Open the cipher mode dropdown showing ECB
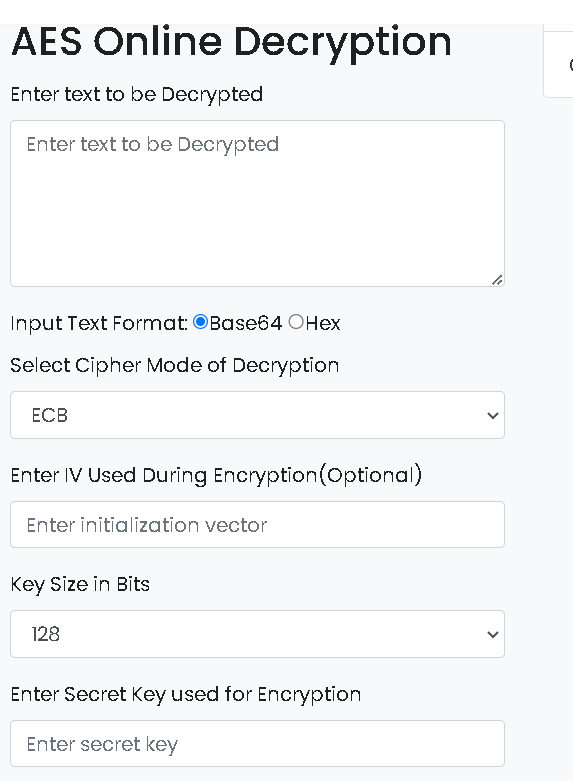The width and height of the screenshot is (573, 781). [x=257, y=415]
